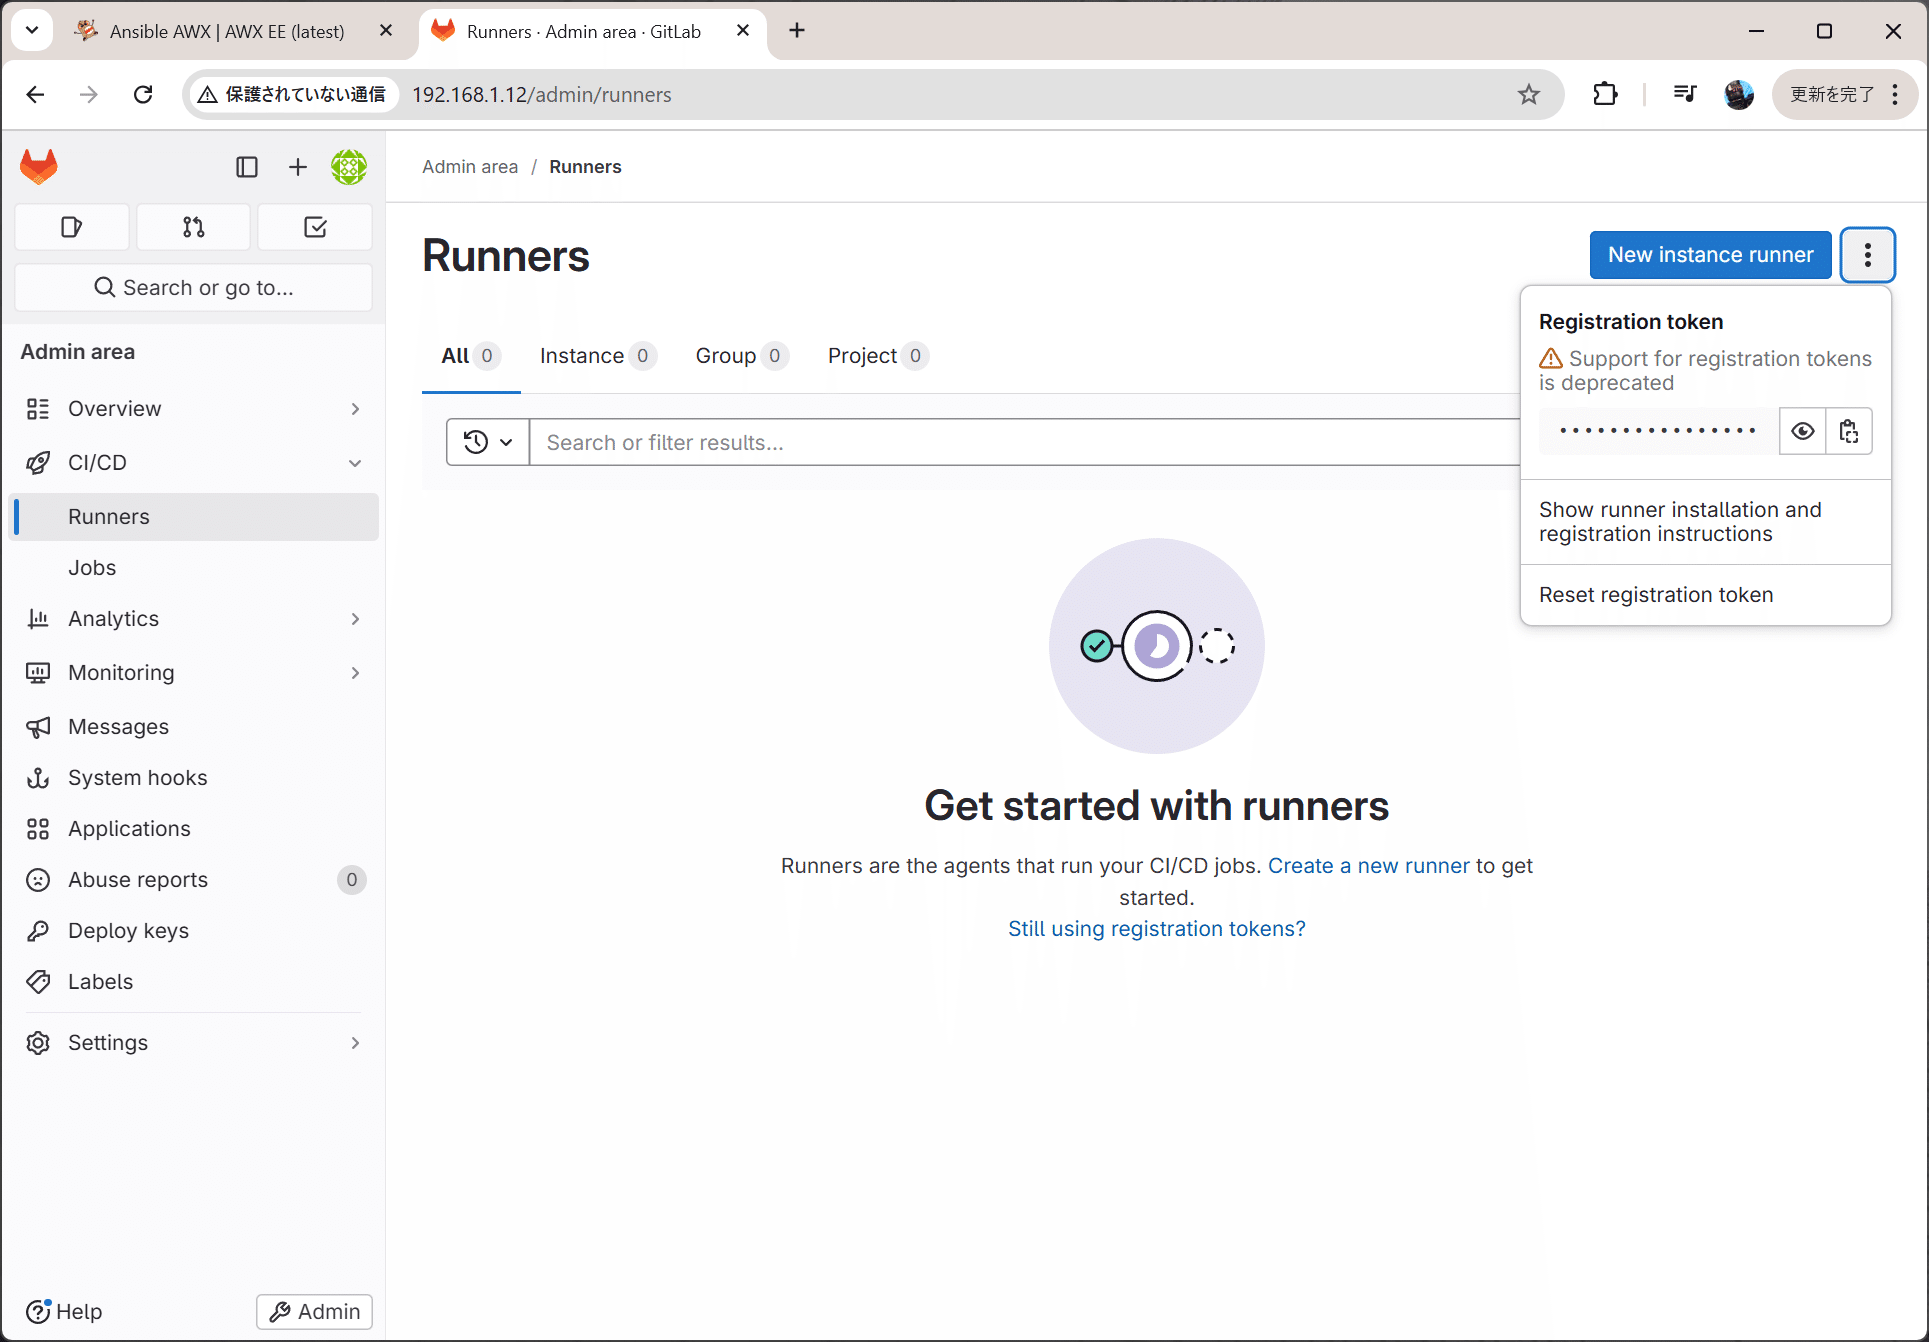The height and width of the screenshot is (1342, 1929).
Task: Open the GitLab home via fox logo
Action: [x=37, y=166]
